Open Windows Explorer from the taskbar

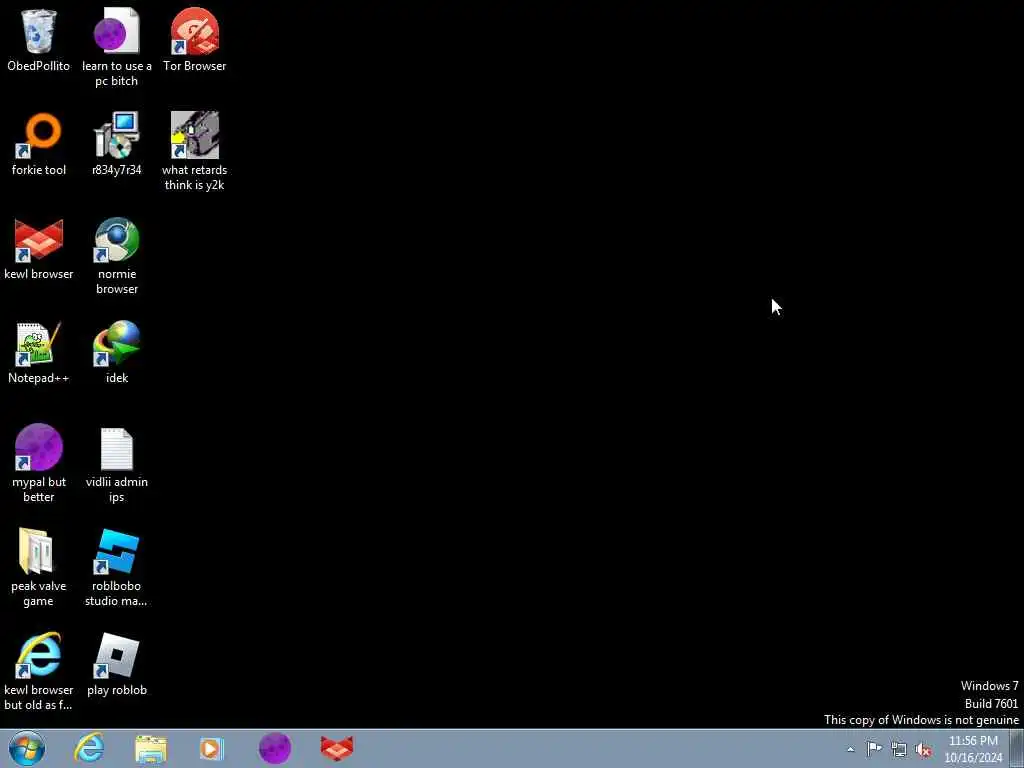coord(151,749)
